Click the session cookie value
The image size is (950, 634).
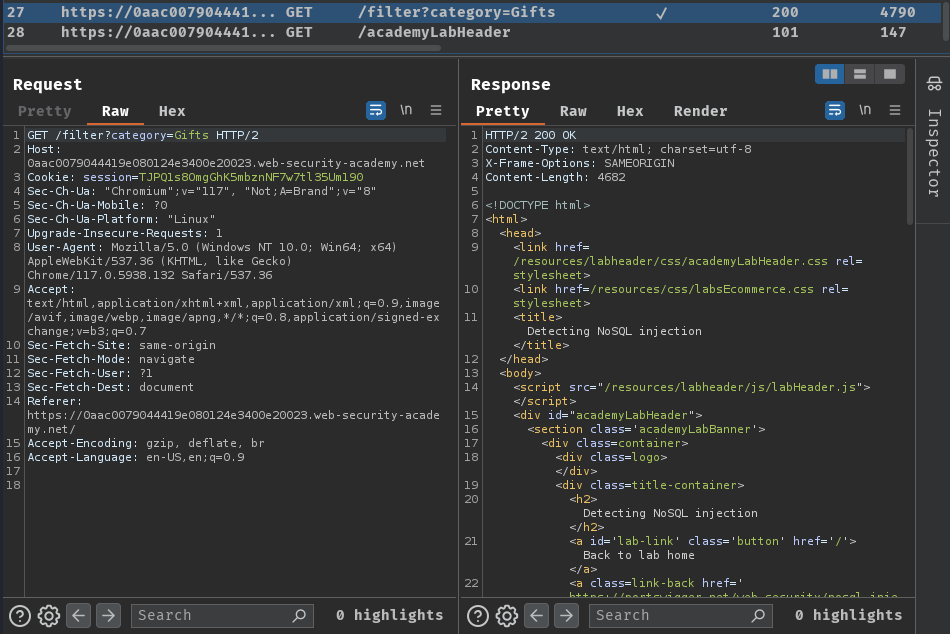tap(251, 177)
